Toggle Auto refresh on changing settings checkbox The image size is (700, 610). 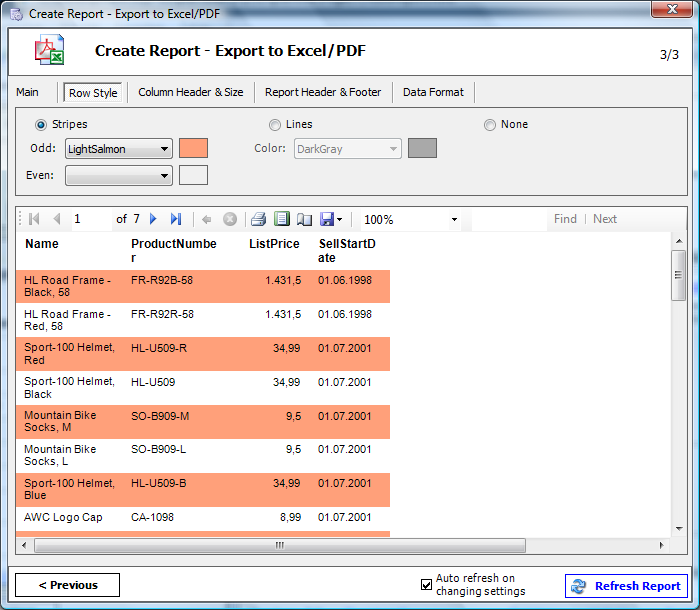point(426,585)
